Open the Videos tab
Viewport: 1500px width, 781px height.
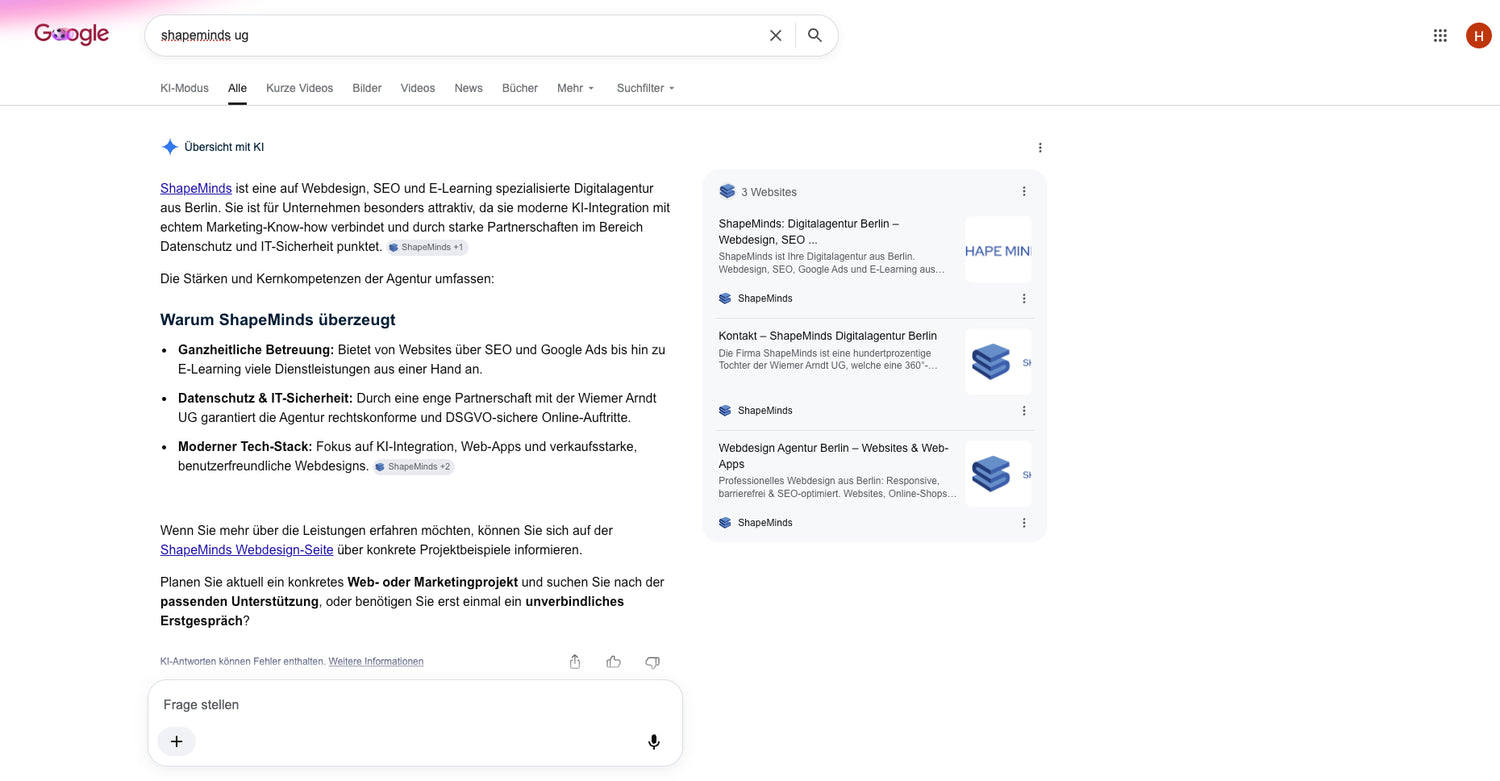tap(418, 88)
